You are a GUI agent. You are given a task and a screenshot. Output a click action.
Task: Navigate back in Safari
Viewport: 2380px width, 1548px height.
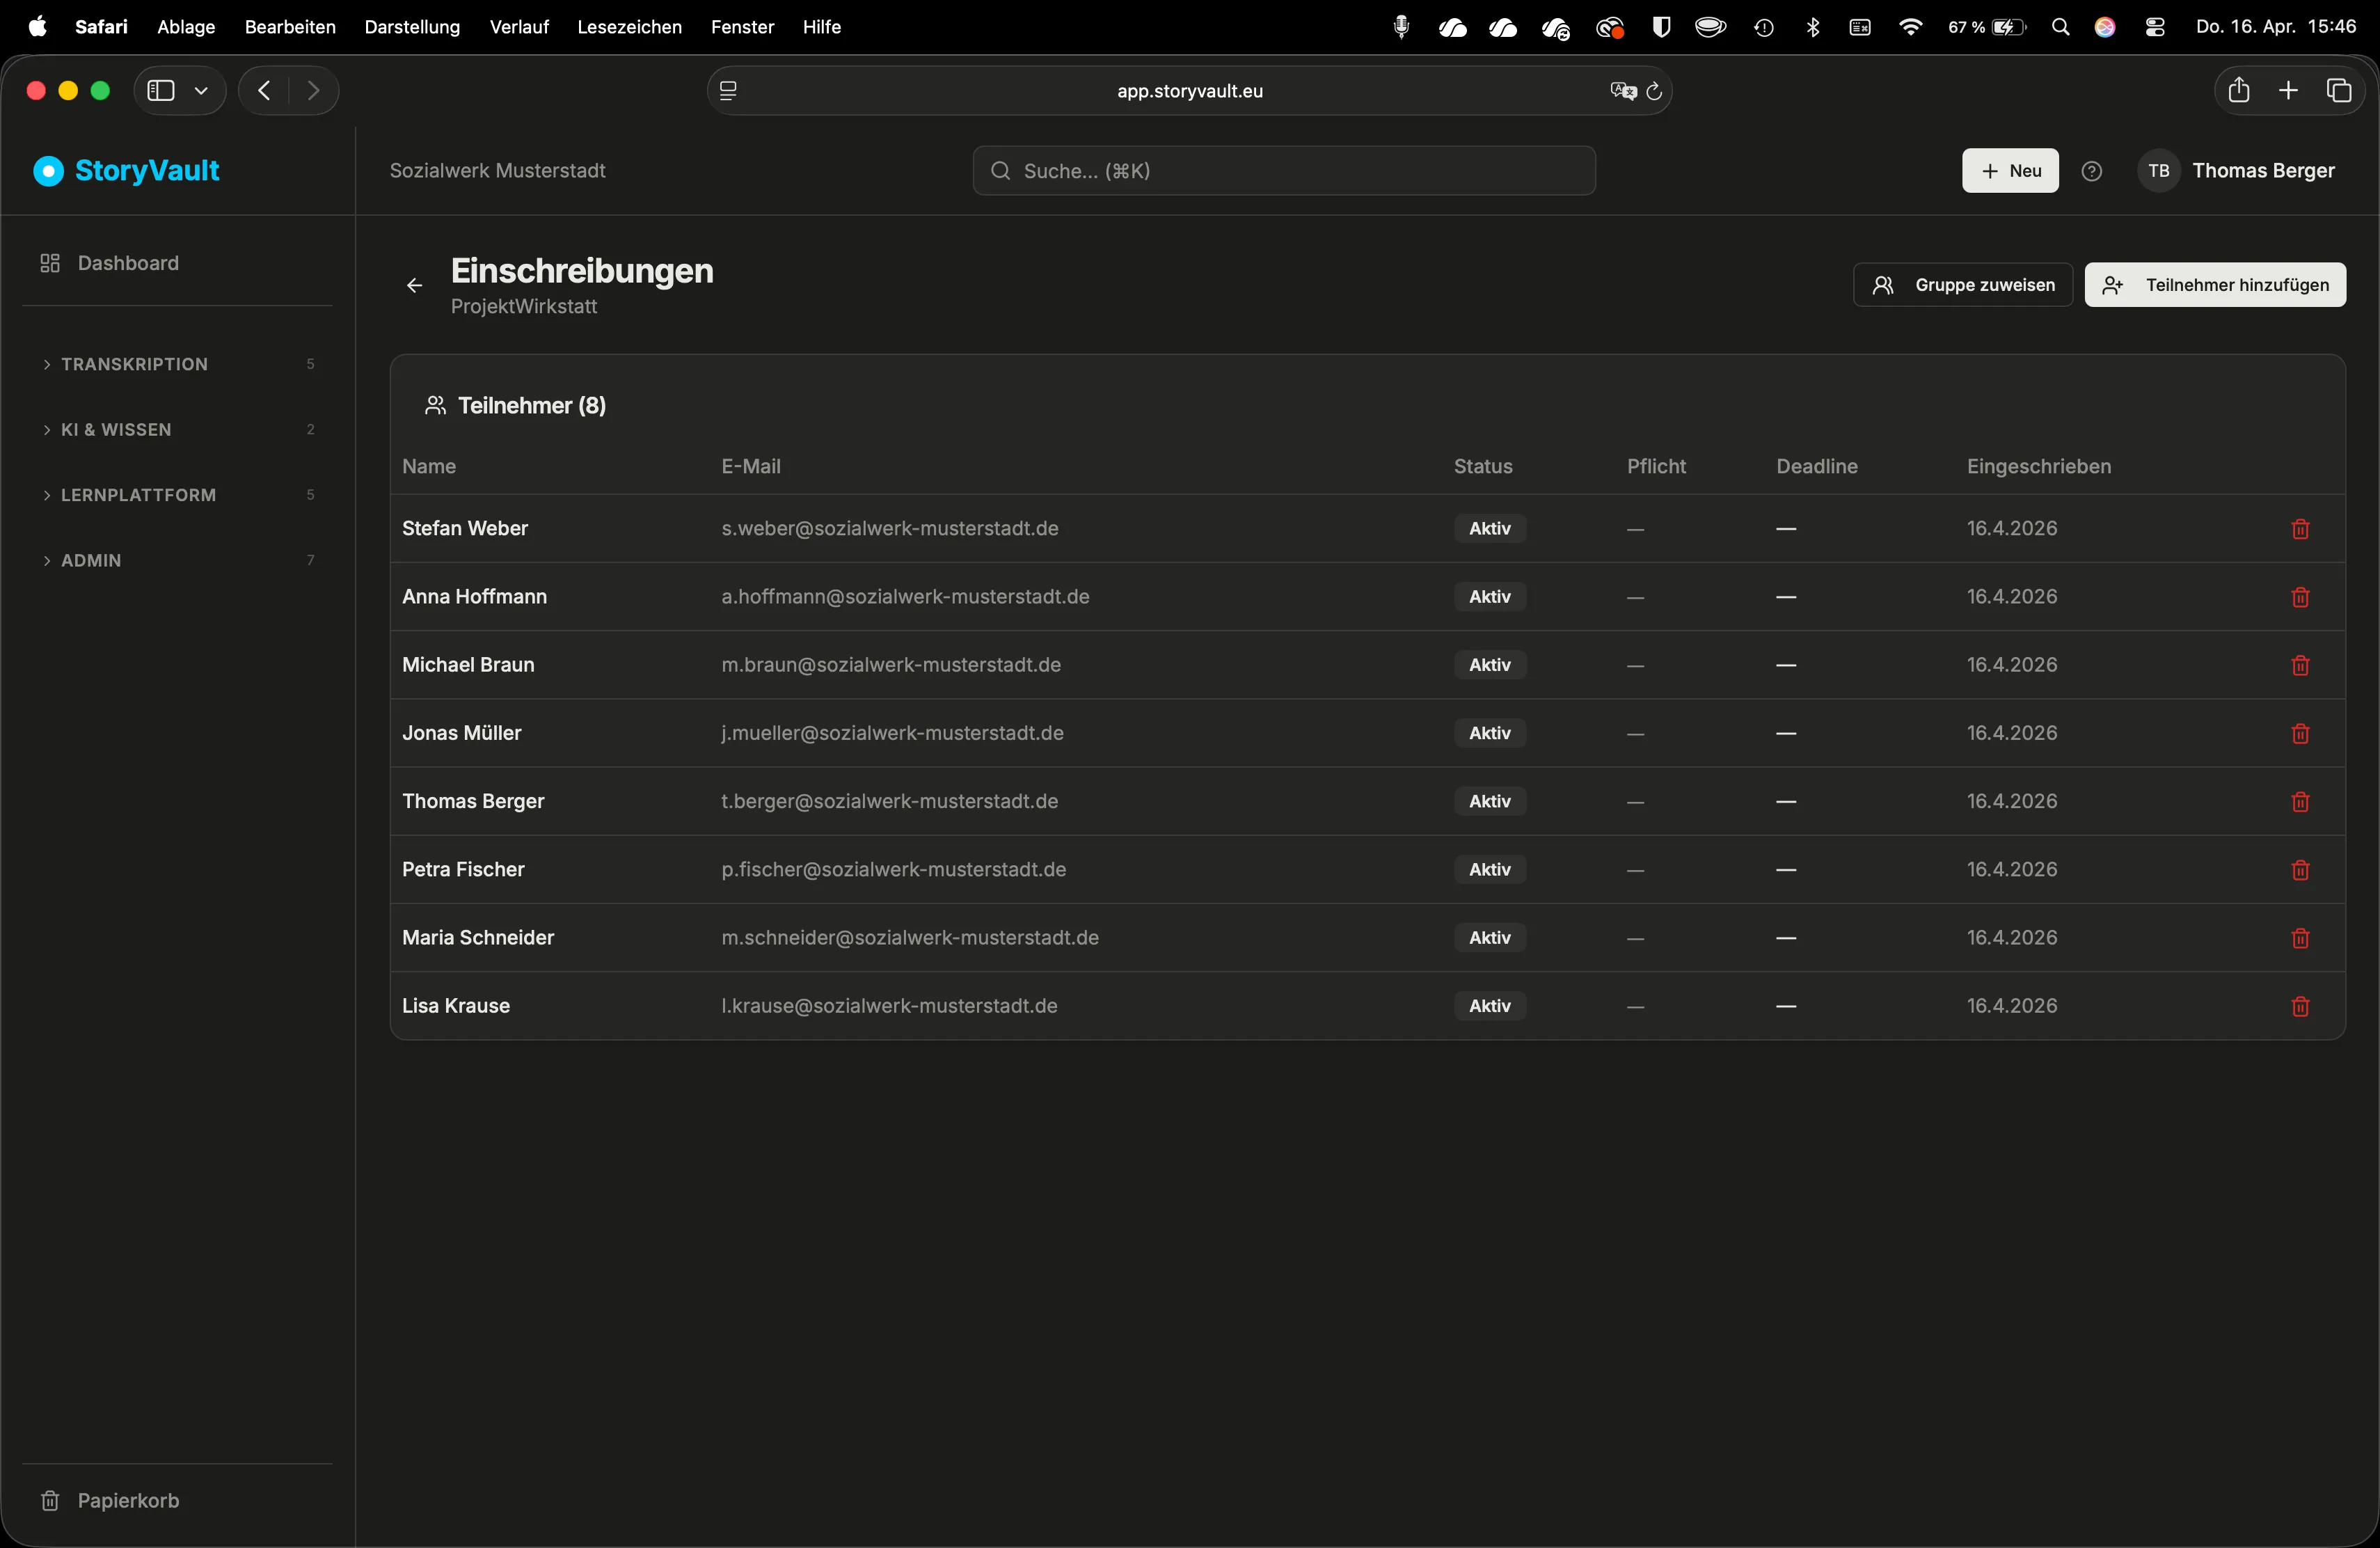[x=264, y=91]
